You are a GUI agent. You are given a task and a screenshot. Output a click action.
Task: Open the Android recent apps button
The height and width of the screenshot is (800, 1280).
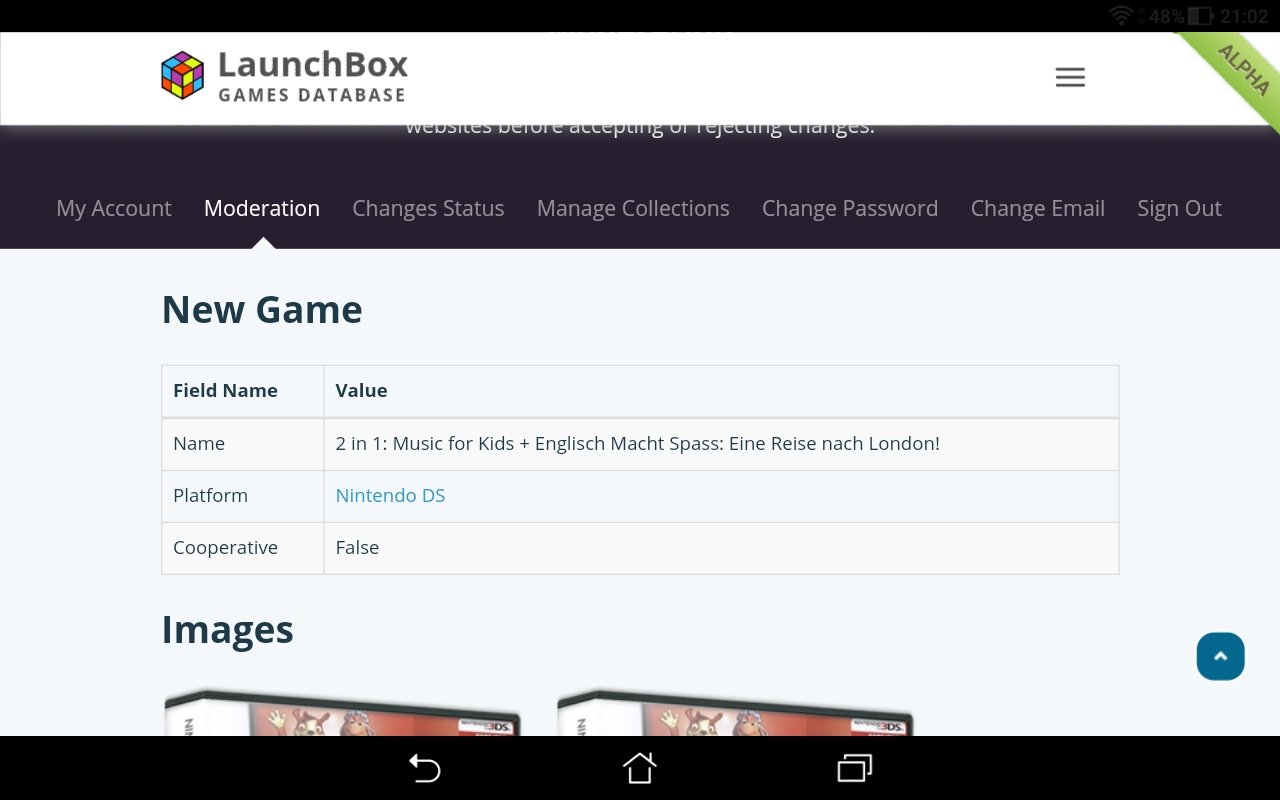pyautogui.click(x=854, y=768)
